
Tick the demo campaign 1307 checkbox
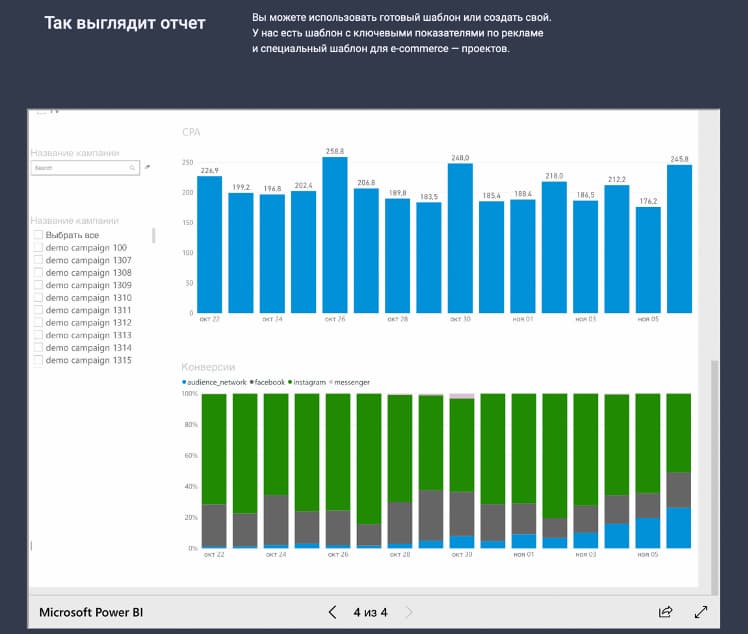(x=39, y=260)
